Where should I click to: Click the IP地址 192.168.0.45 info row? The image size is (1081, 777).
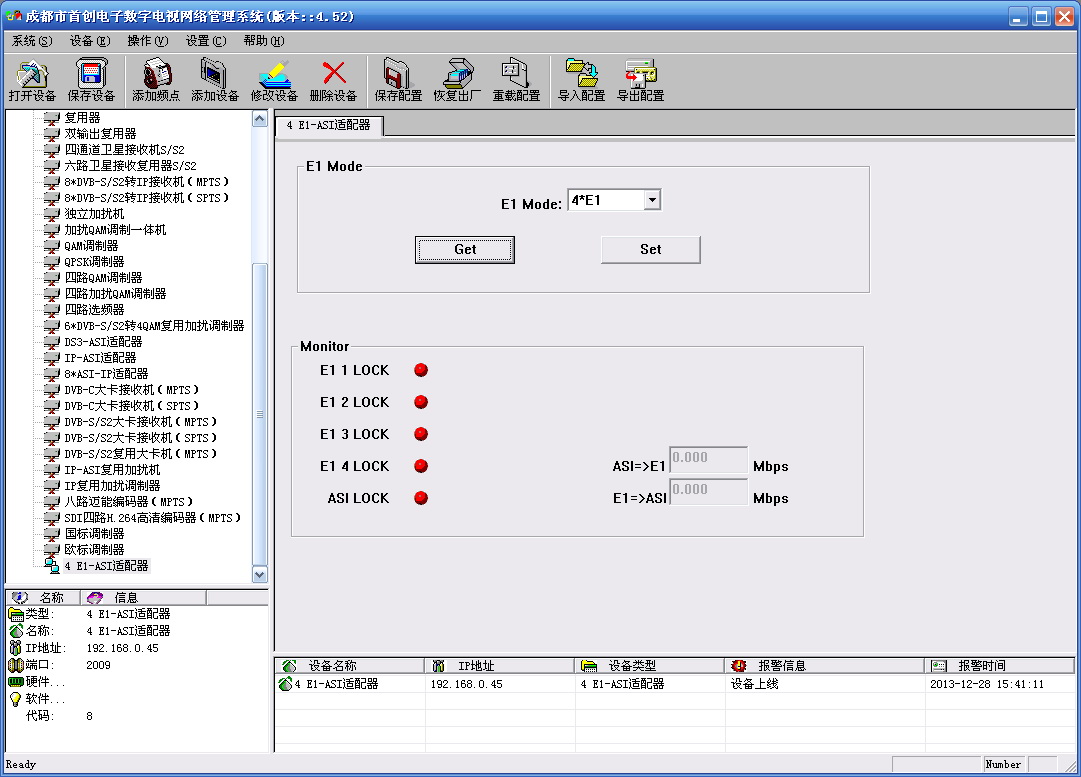coord(84,648)
